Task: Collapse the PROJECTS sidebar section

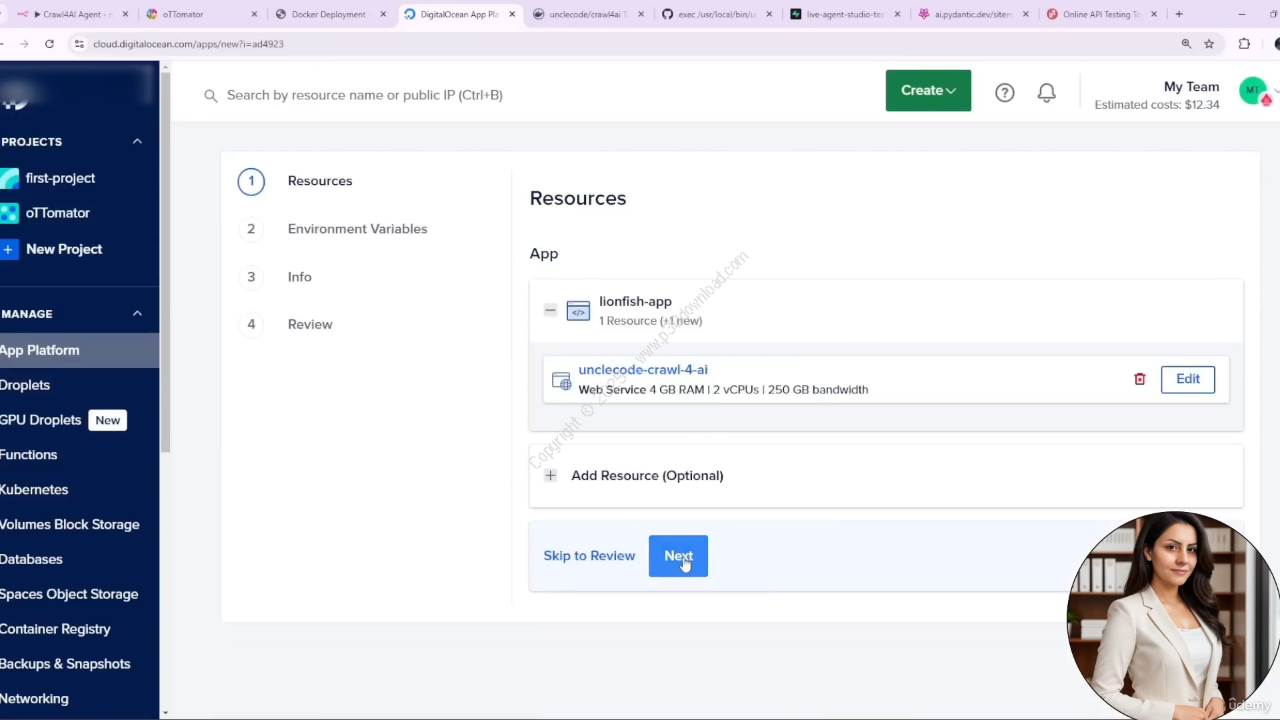Action: (137, 142)
